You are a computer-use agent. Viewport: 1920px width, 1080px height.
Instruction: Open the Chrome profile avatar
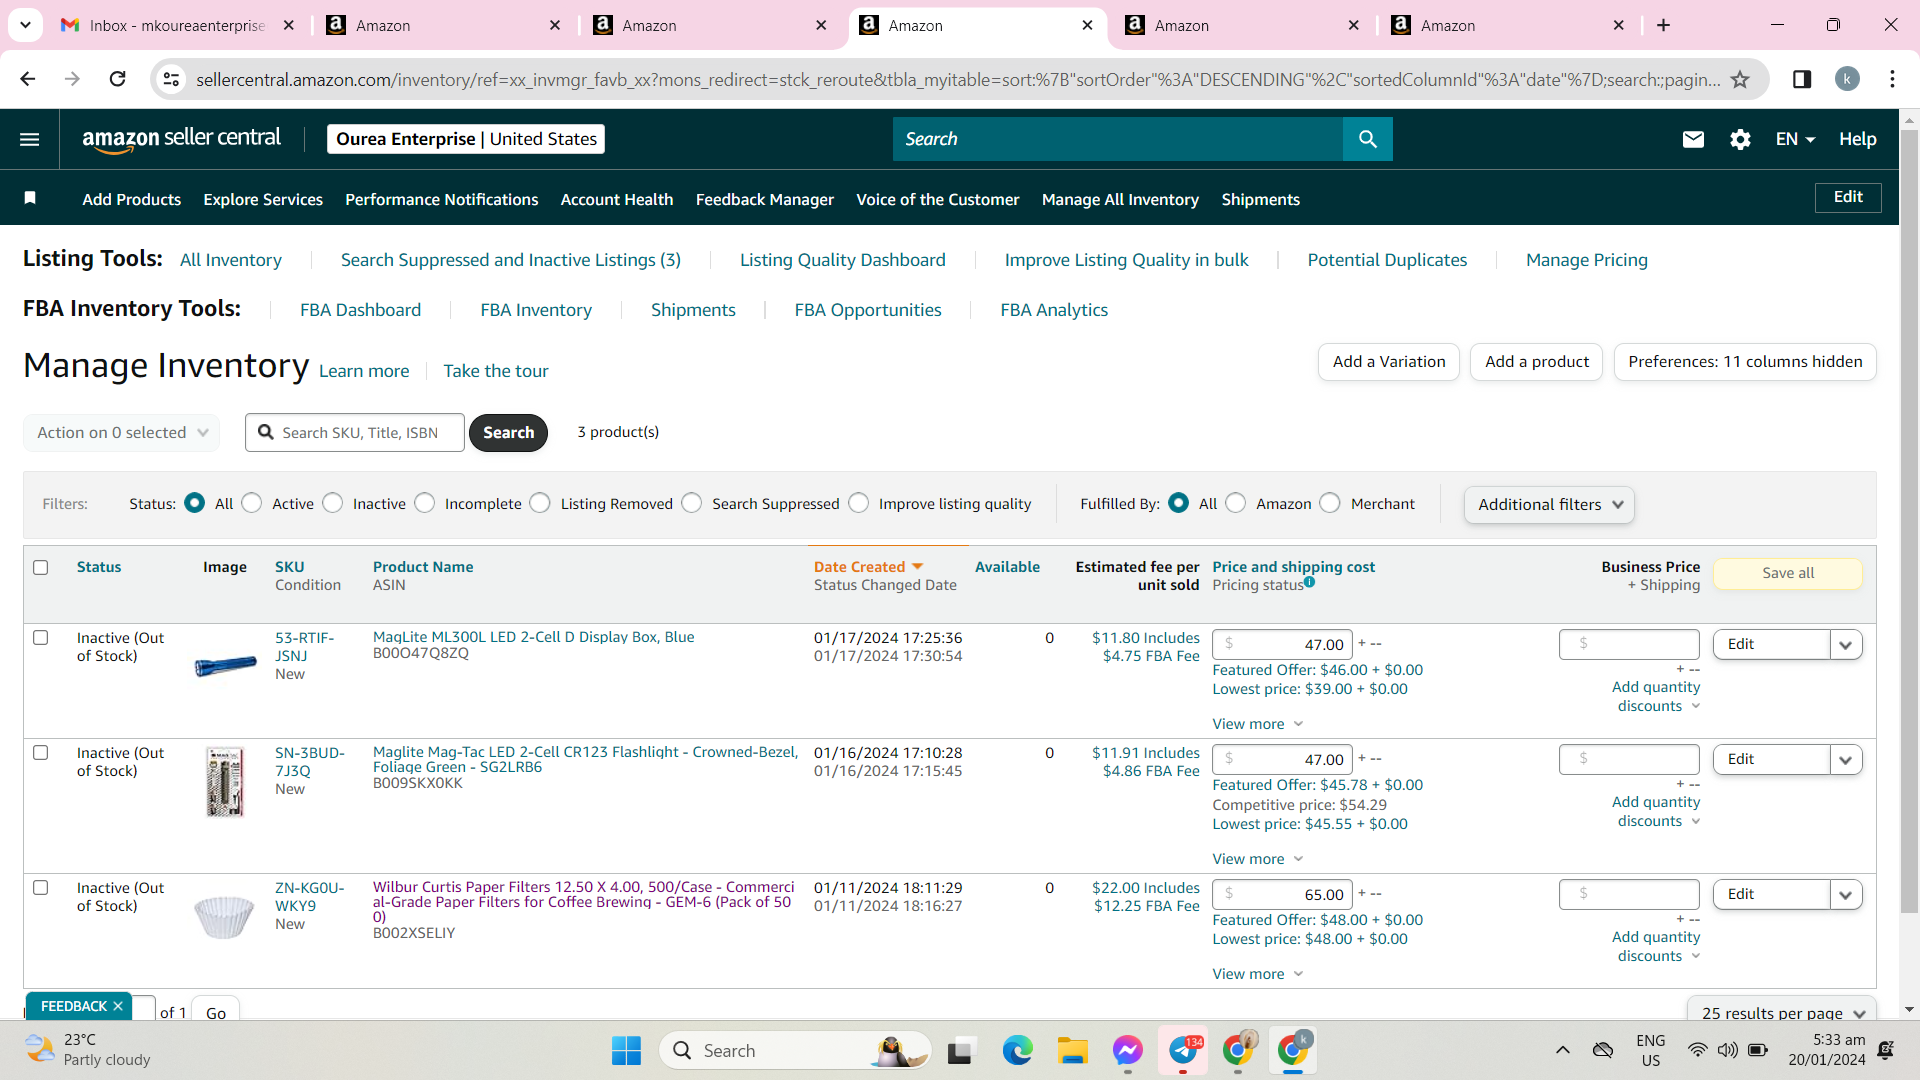tap(1847, 79)
